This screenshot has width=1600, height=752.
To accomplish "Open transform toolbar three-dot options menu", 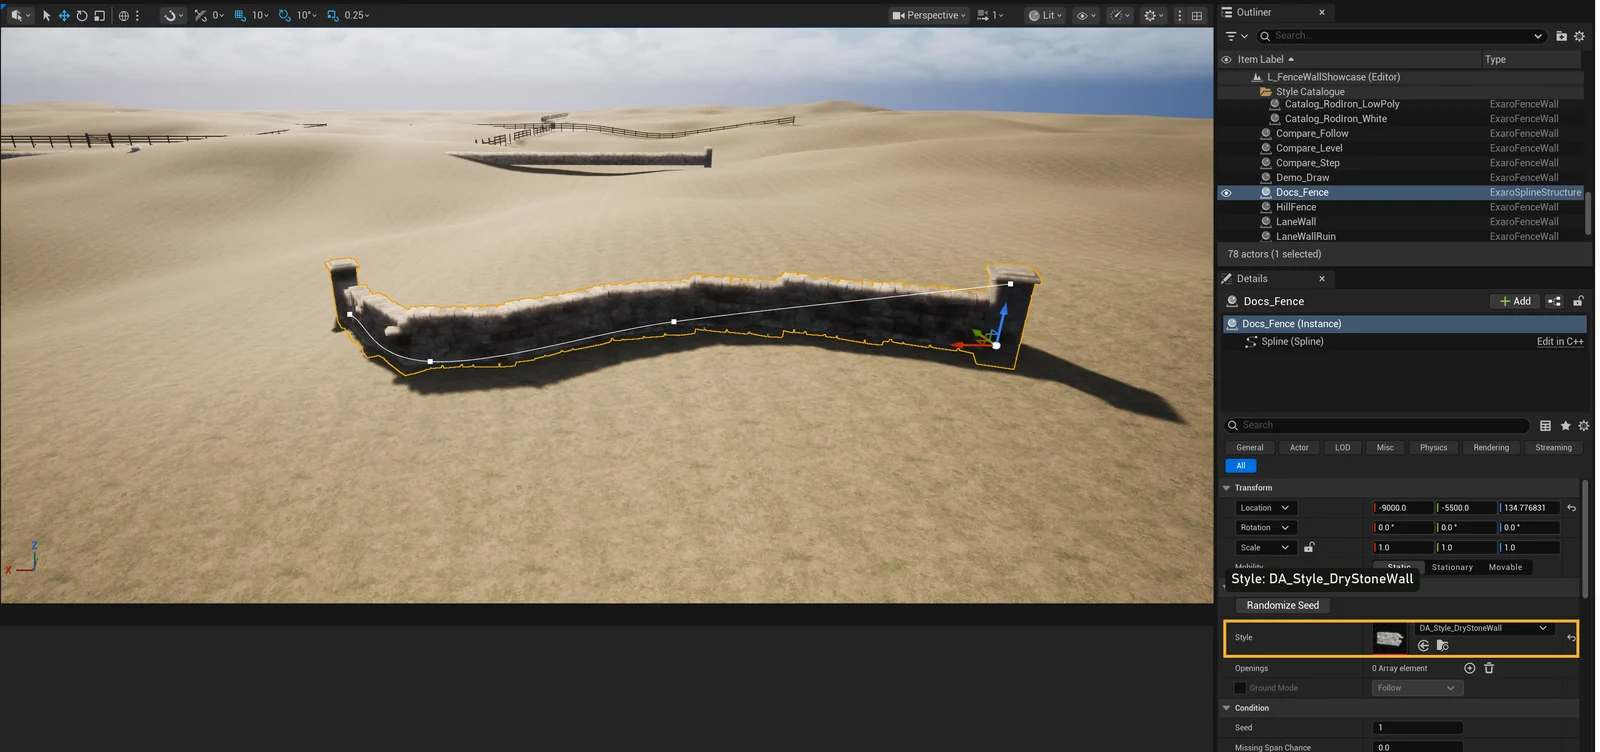I will (138, 15).
